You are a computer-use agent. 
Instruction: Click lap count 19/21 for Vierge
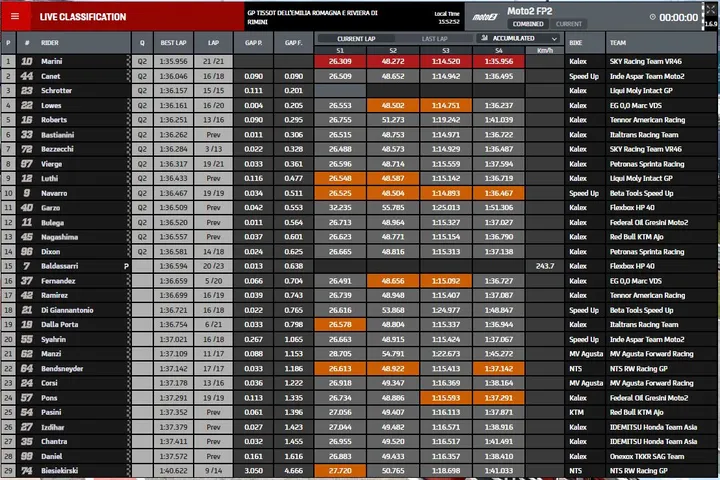(x=214, y=164)
